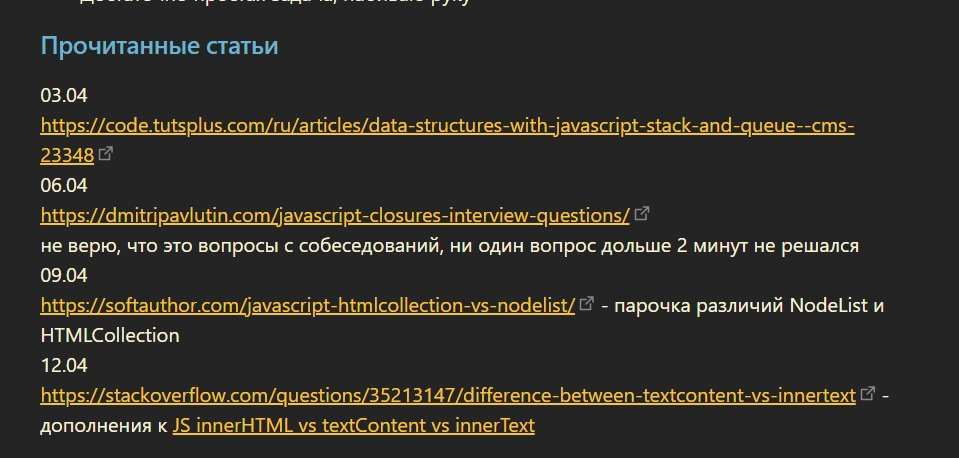Click the standalone HTMLCollection text line
Screen dimensions: 959x458
(x=110, y=335)
